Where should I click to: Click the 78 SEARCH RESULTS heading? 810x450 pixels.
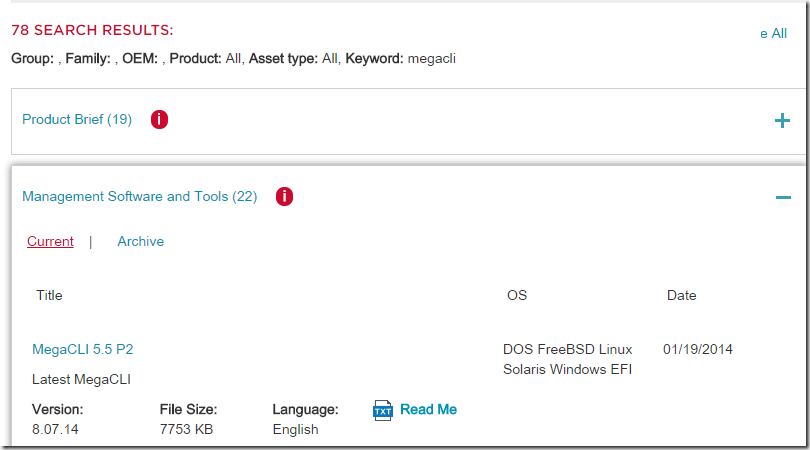(92, 30)
